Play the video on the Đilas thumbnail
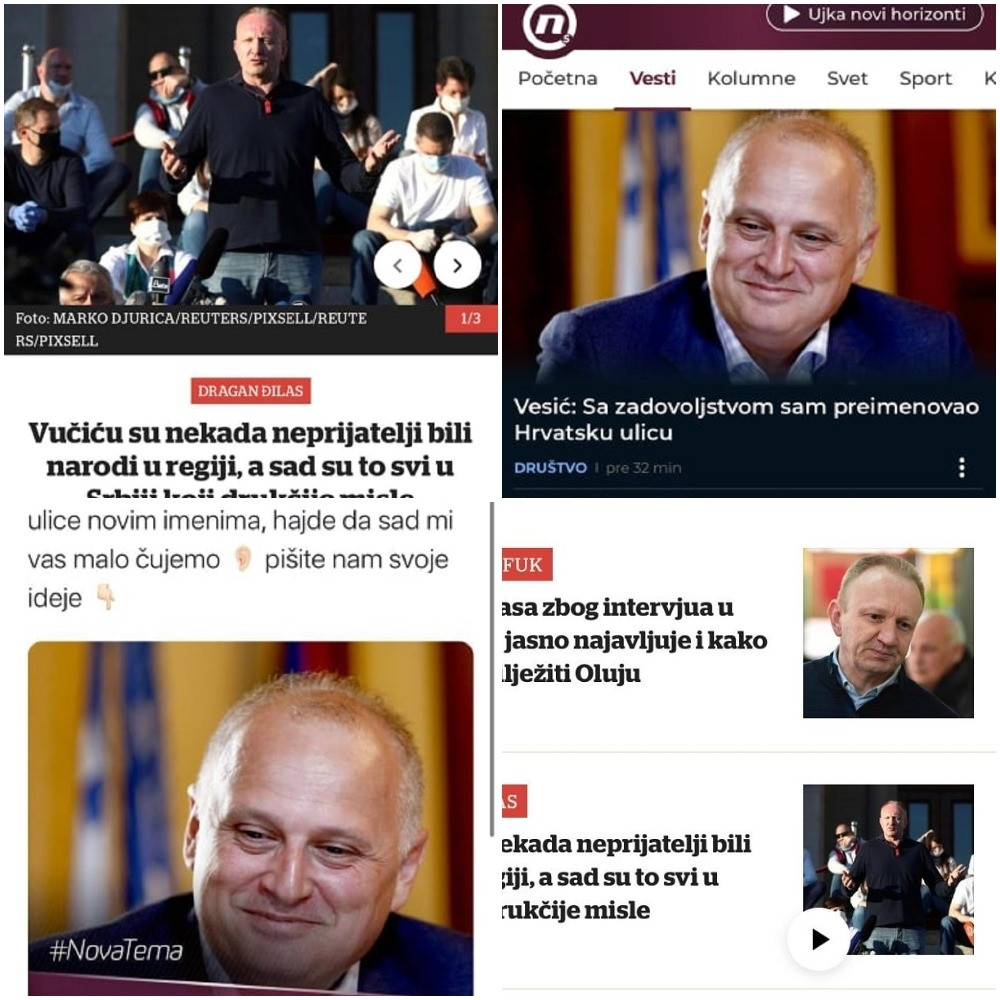 click(818, 939)
